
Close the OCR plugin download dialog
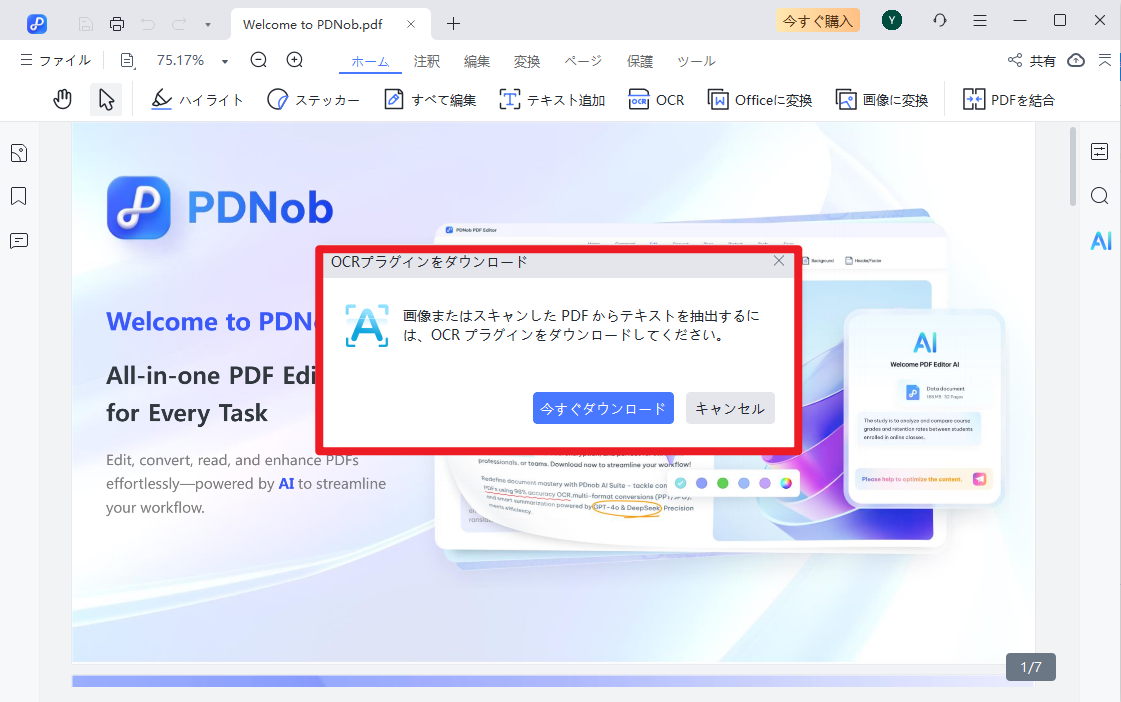click(x=779, y=261)
